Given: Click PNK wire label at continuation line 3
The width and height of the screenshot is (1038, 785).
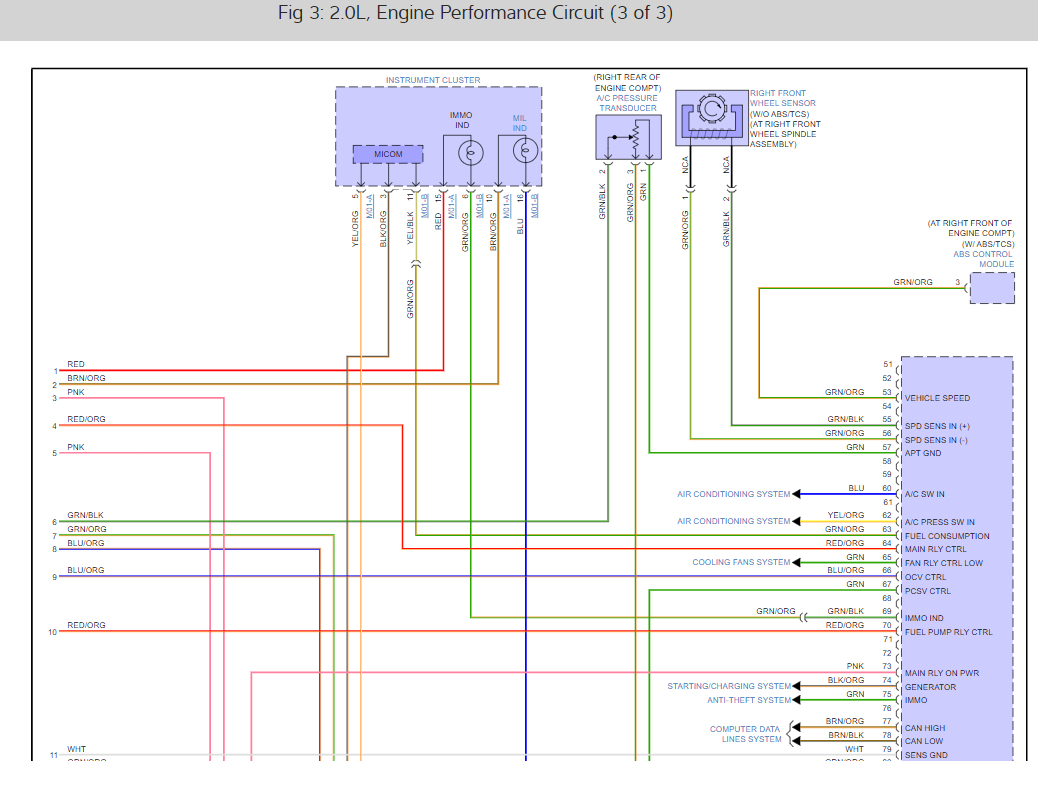Looking at the screenshot, I should [75, 392].
